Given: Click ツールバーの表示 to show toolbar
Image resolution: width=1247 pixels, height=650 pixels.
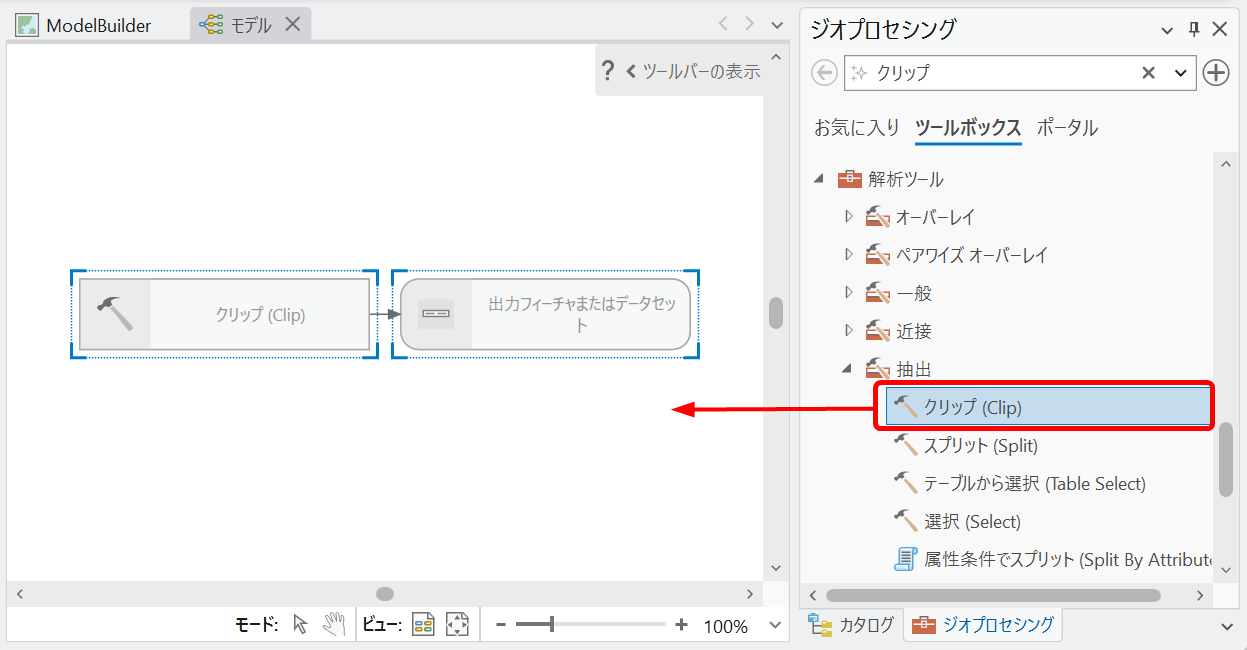Looking at the screenshot, I should click(x=693, y=71).
